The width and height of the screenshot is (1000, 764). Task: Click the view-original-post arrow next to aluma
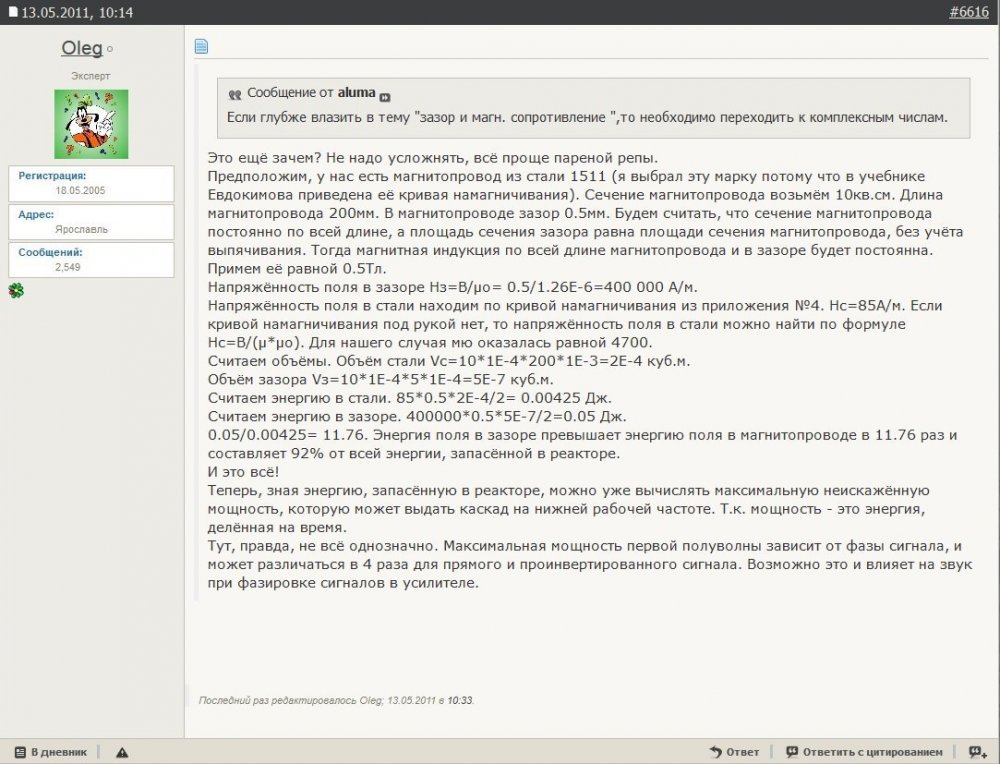pyautogui.click(x=385, y=97)
